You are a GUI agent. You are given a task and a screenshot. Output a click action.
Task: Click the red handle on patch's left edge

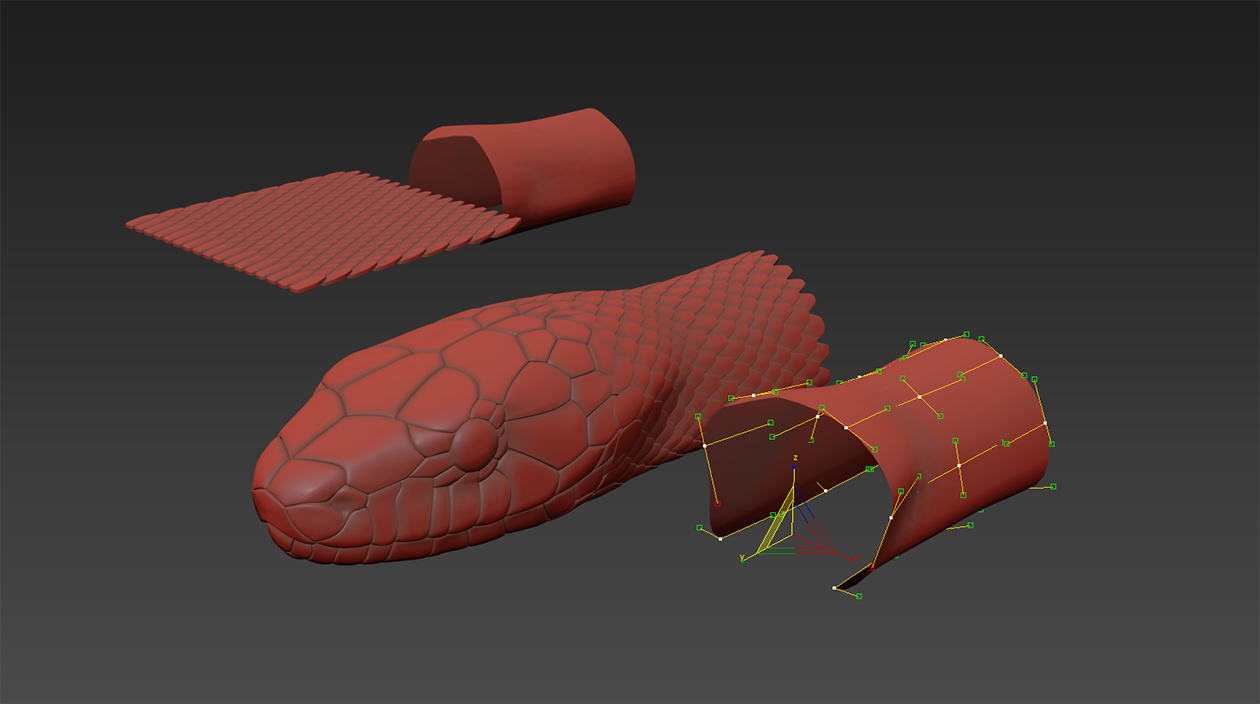(x=717, y=505)
